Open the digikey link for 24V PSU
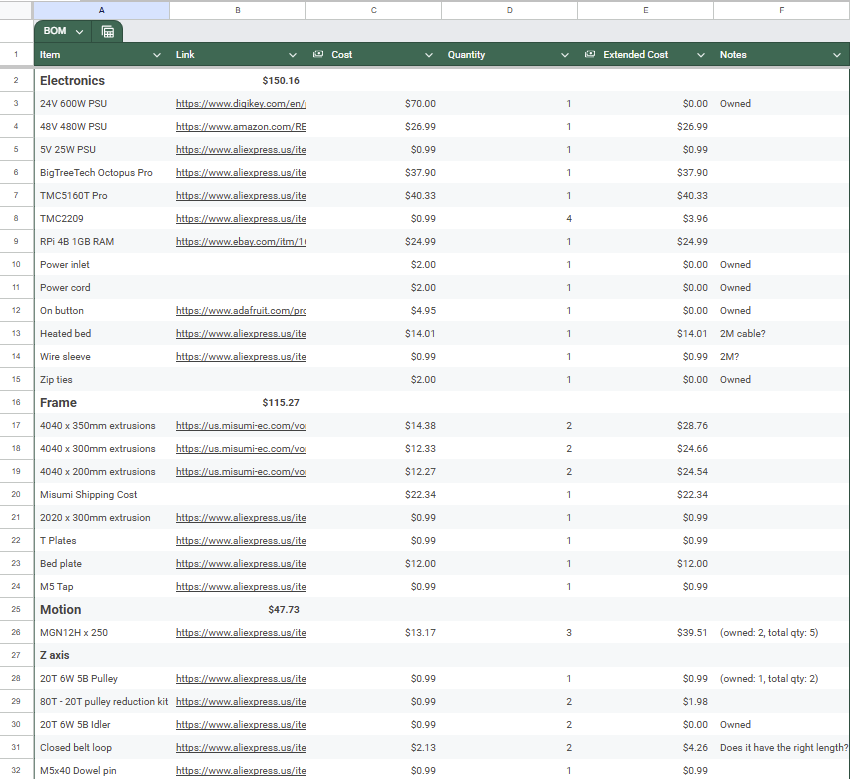Screen dimensions: 850x779 [x=240, y=104]
